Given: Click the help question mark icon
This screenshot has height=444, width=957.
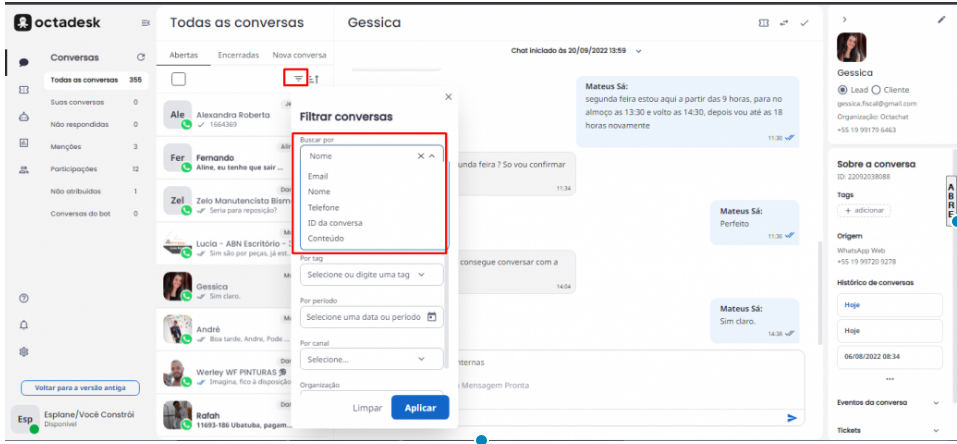Looking at the screenshot, I should 24,298.
